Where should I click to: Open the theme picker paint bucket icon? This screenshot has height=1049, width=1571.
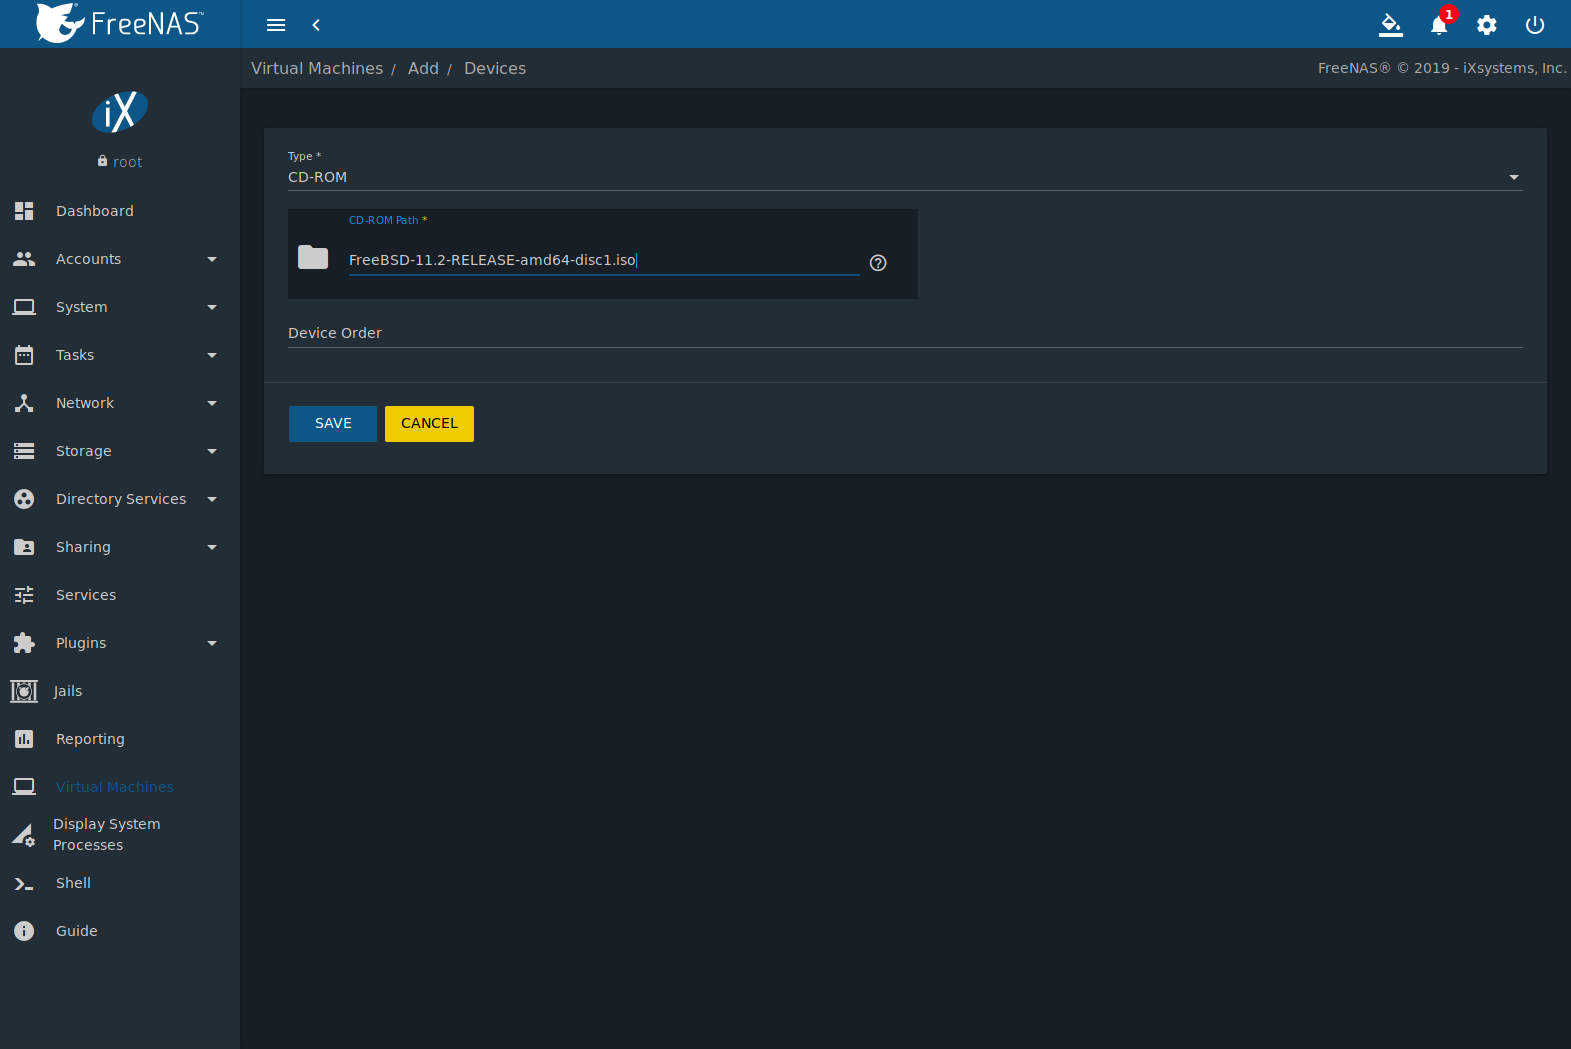click(x=1391, y=25)
